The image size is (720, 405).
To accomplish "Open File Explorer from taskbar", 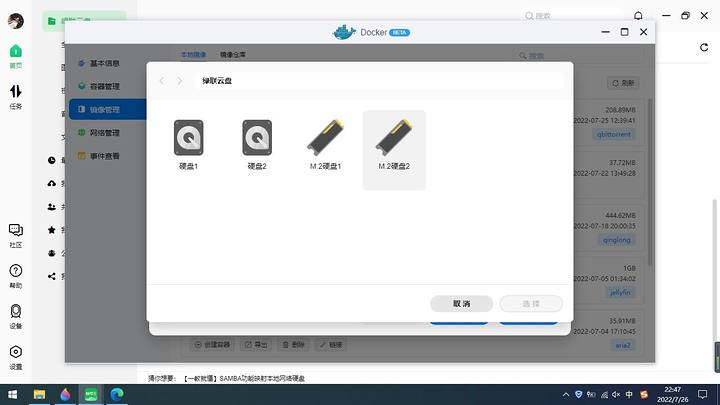I will click(x=39, y=394).
